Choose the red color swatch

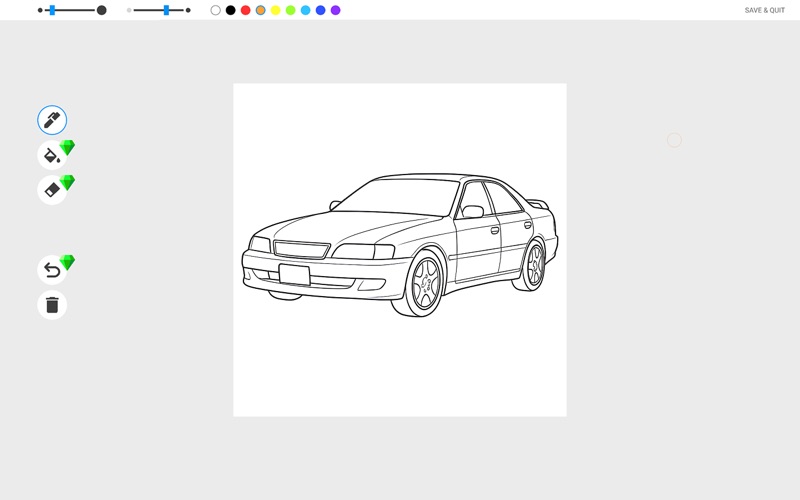pyautogui.click(x=245, y=10)
